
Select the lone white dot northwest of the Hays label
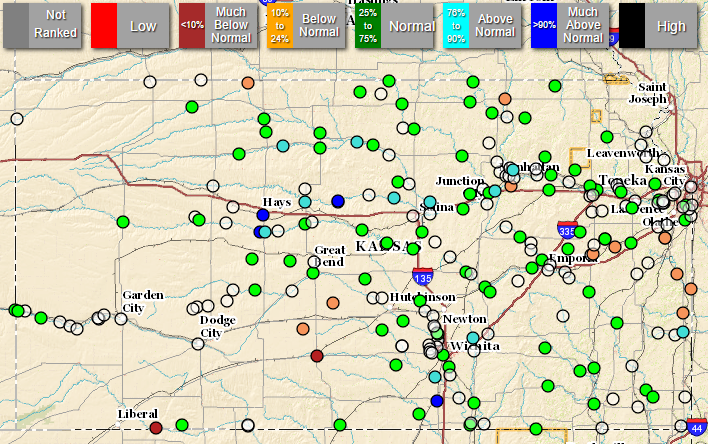click(x=213, y=186)
